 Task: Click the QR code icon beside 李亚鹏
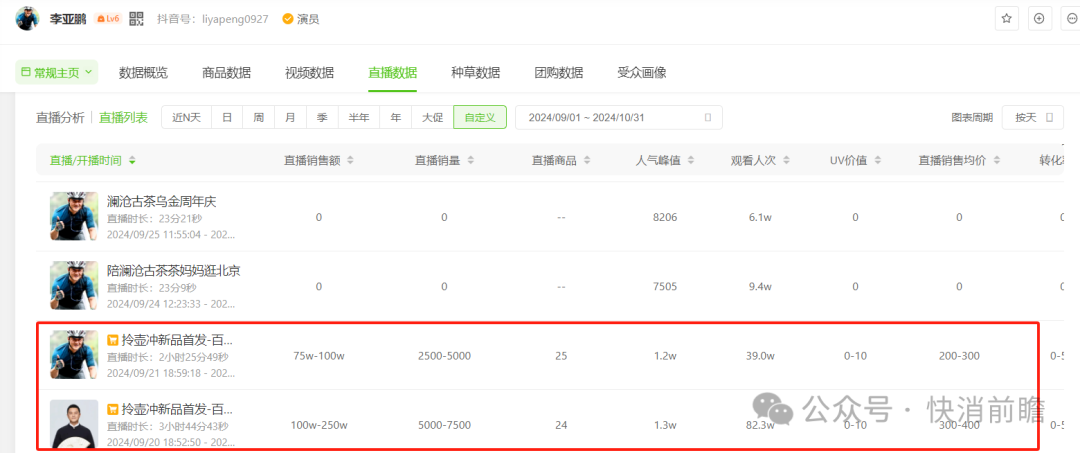click(136, 19)
